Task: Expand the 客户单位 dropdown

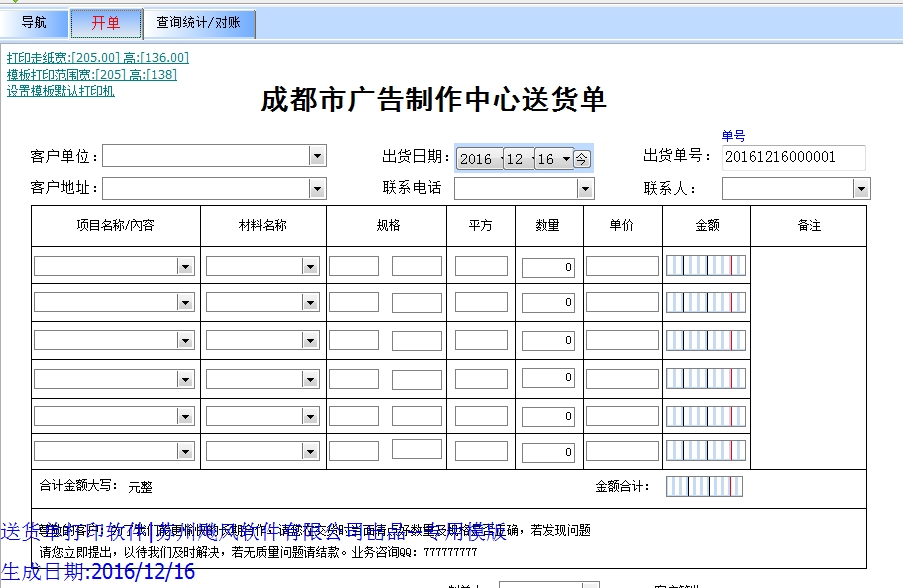Action: point(317,155)
